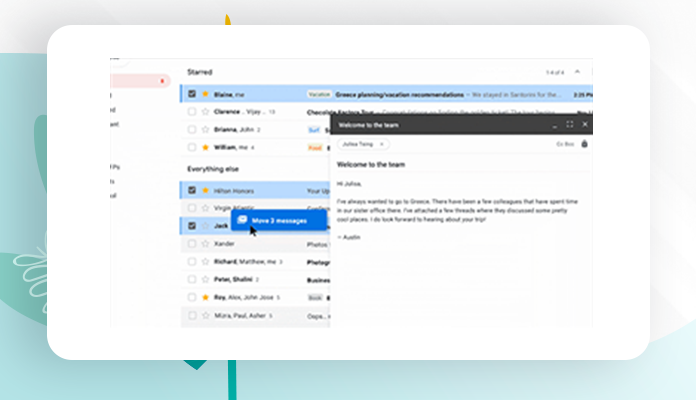Star the Jack email
The height and width of the screenshot is (400, 696).
tap(205, 226)
